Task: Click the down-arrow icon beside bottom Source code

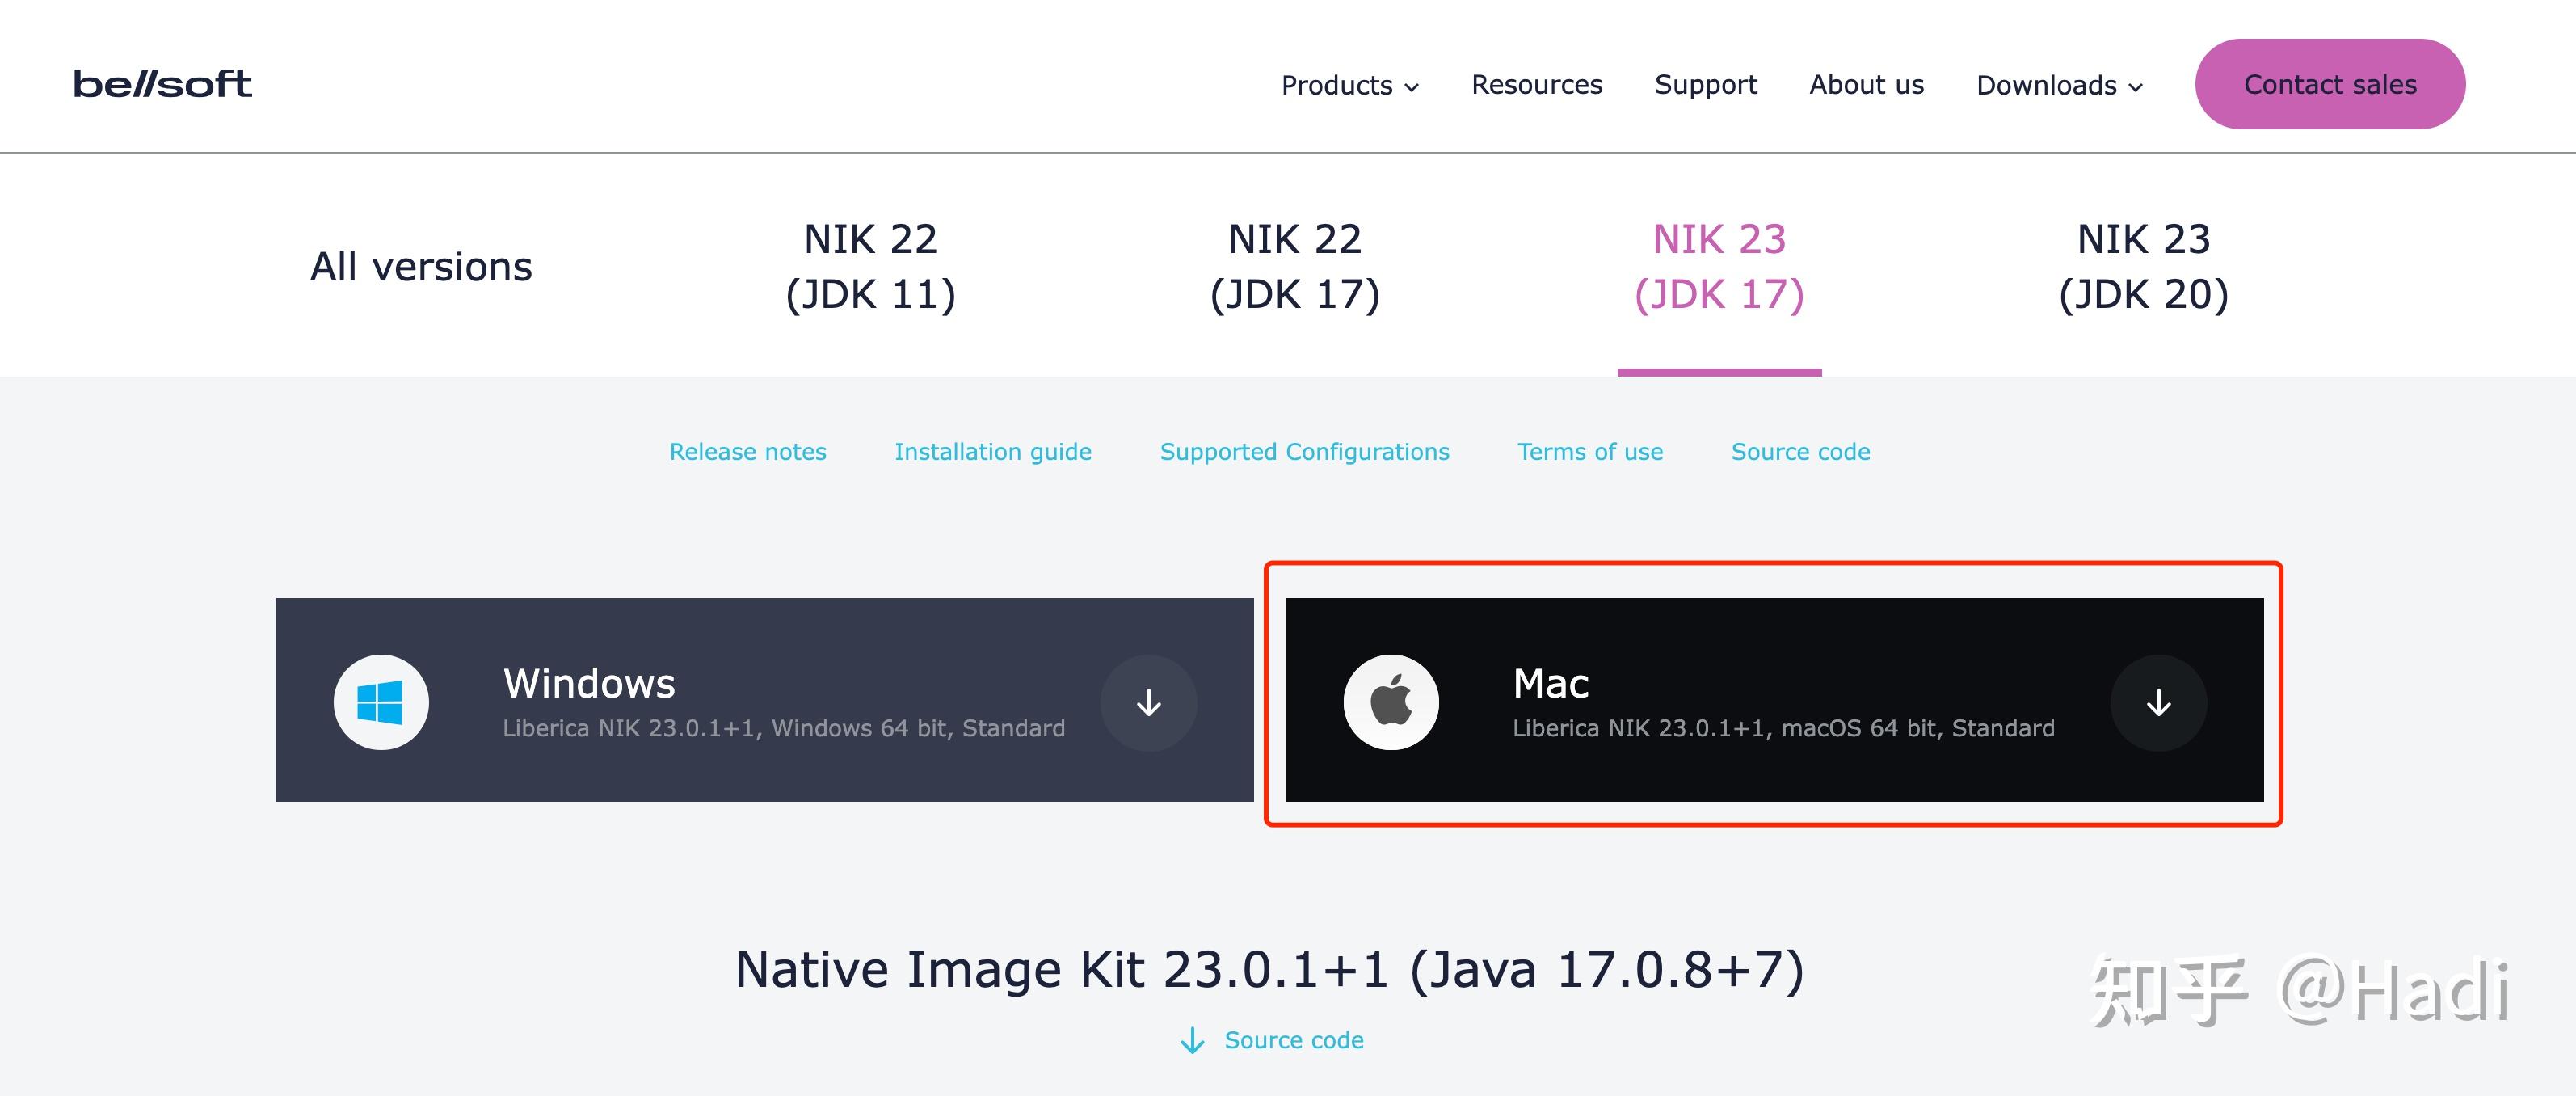Action: point(1192,1041)
